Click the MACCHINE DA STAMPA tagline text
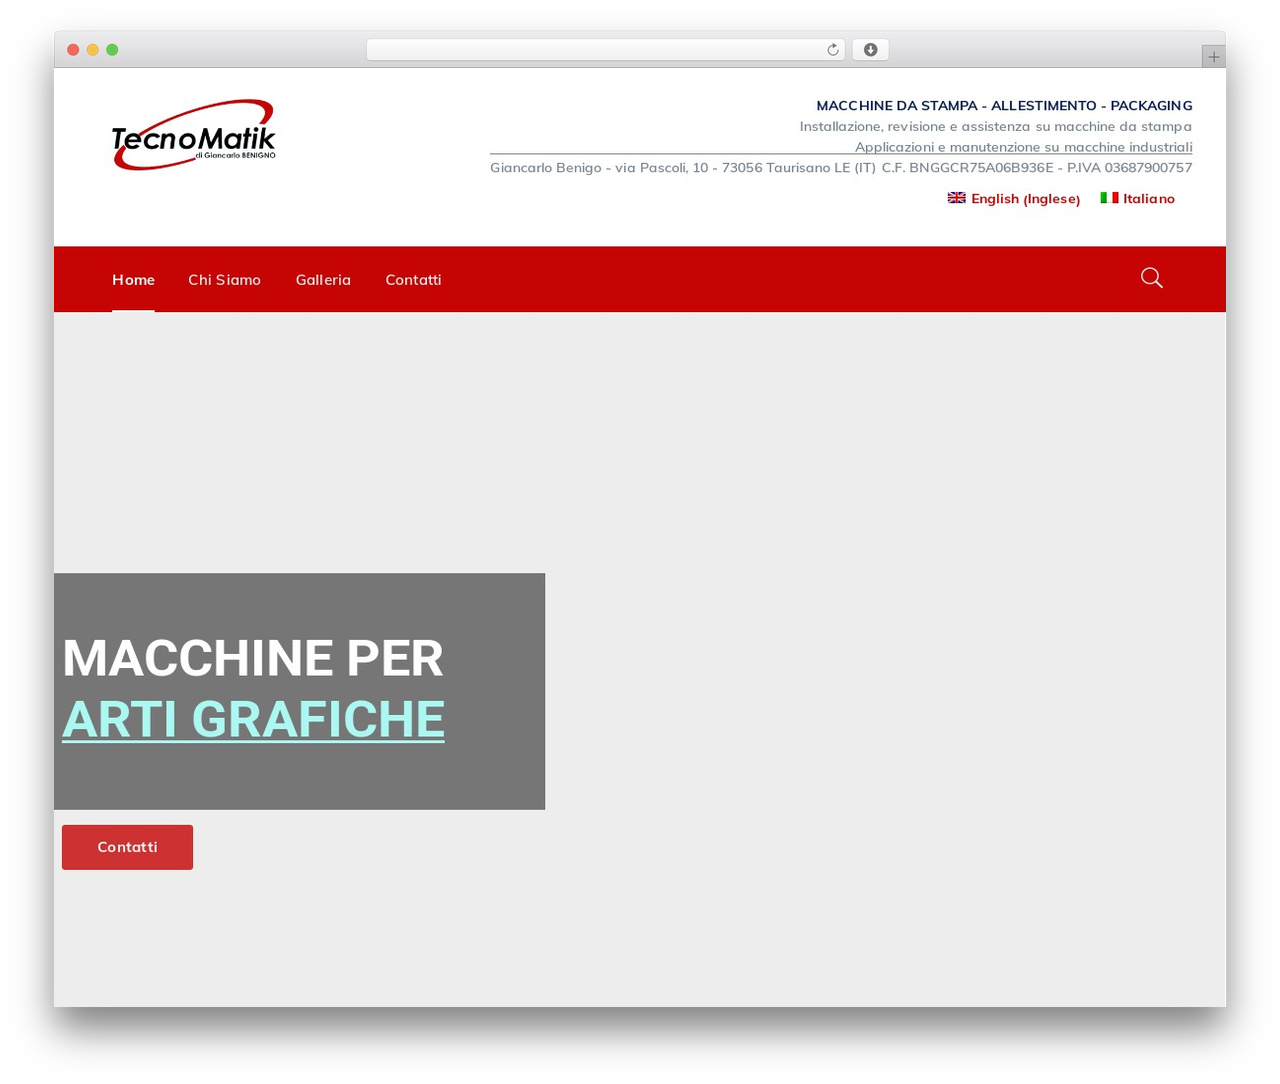Image resolution: width=1280 pixels, height=1084 pixels. tap(1004, 105)
